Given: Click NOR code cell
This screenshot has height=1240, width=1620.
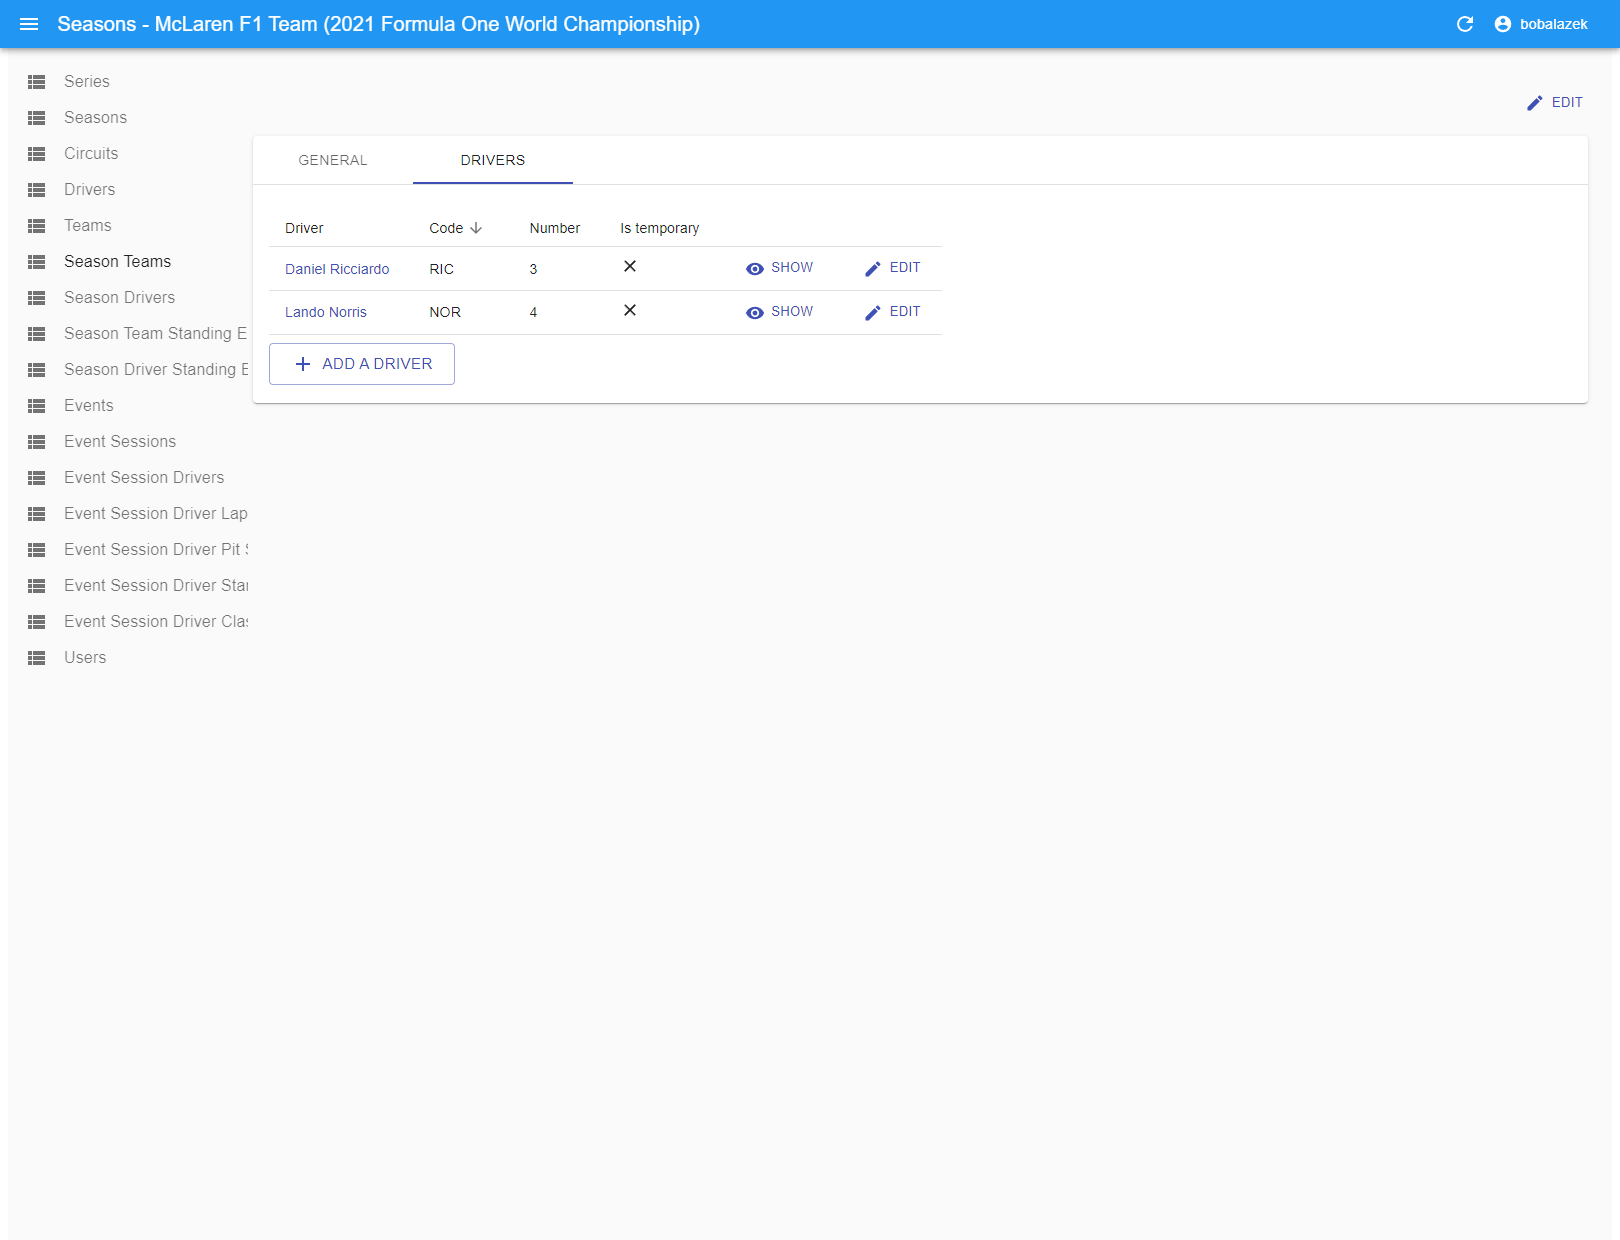Looking at the screenshot, I should (x=445, y=312).
